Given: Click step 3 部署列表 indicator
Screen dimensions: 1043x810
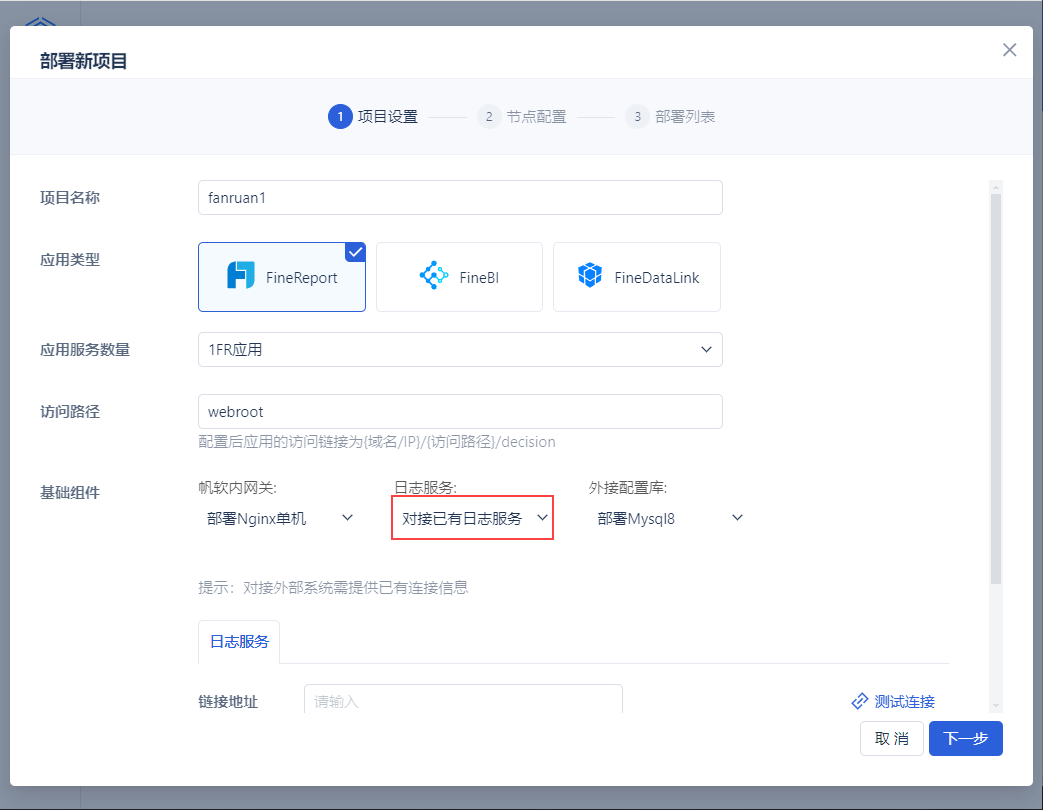Looking at the screenshot, I should coord(670,116).
